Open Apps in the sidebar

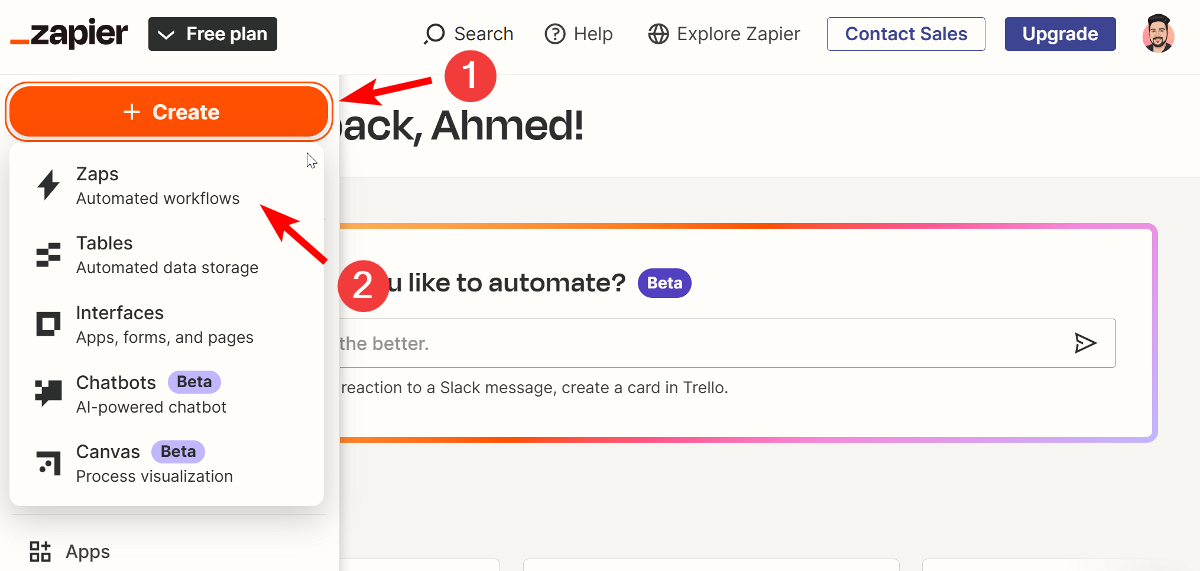tap(87, 551)
